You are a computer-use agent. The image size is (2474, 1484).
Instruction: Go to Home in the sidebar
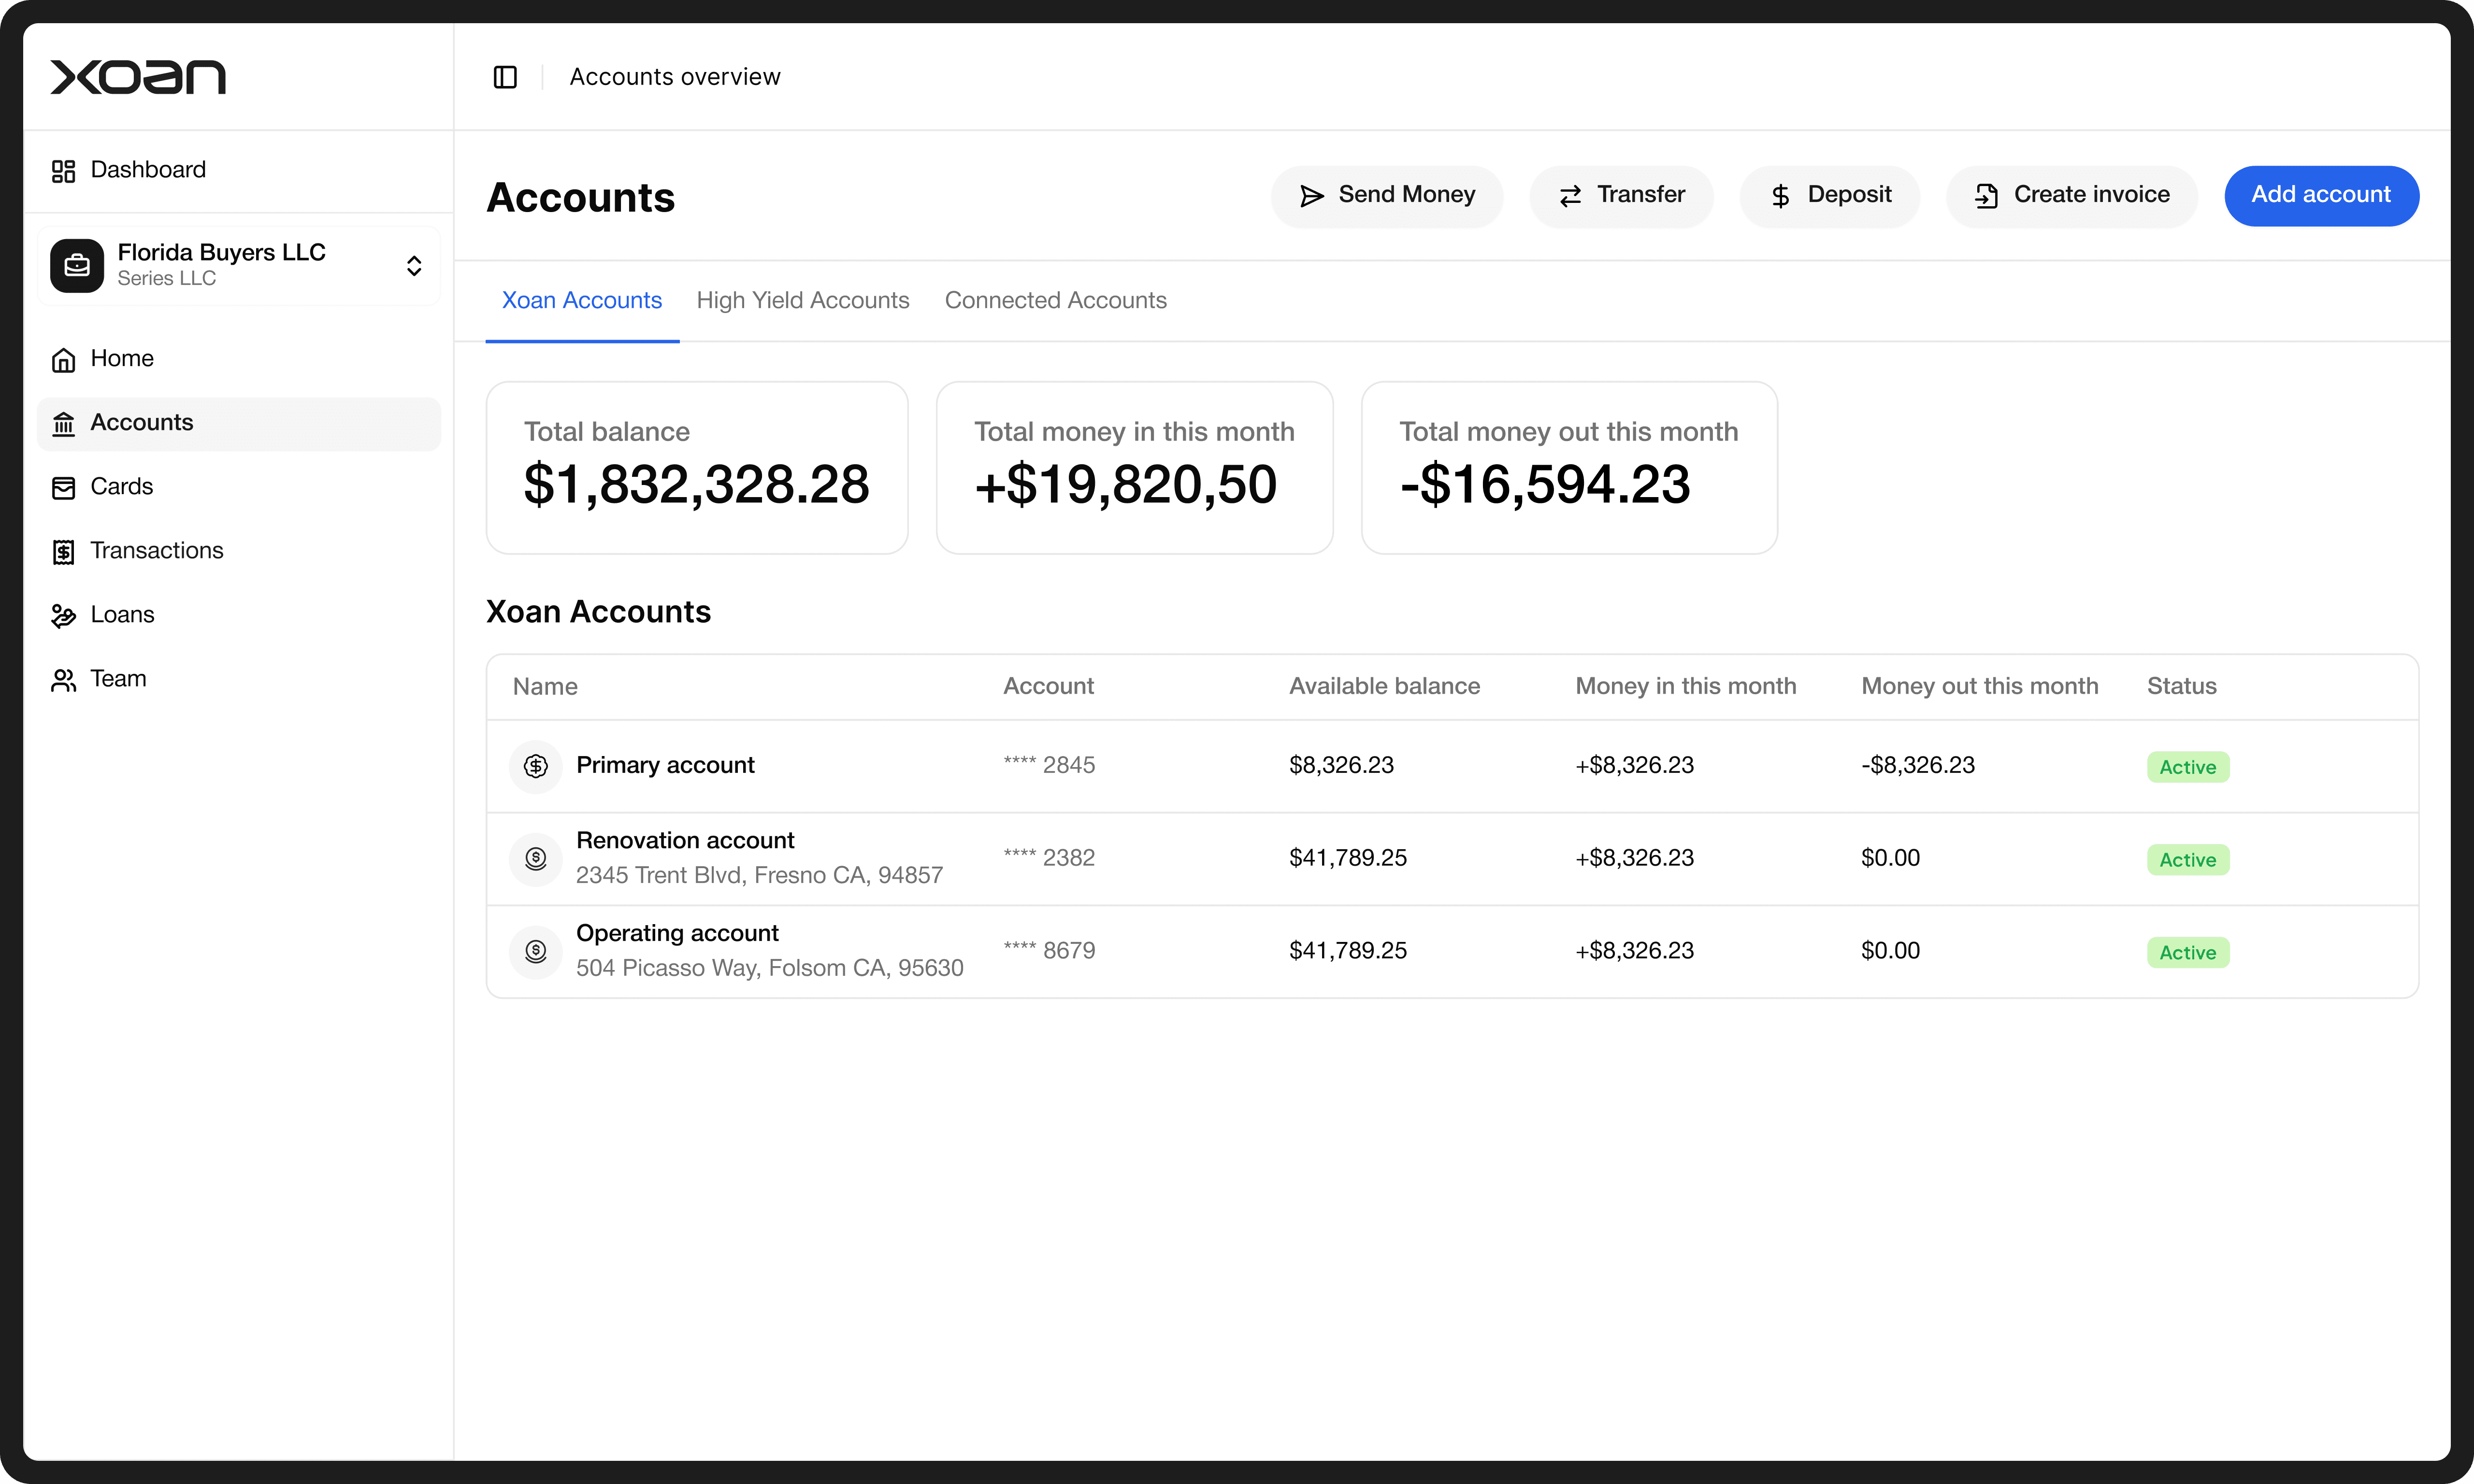121,359
